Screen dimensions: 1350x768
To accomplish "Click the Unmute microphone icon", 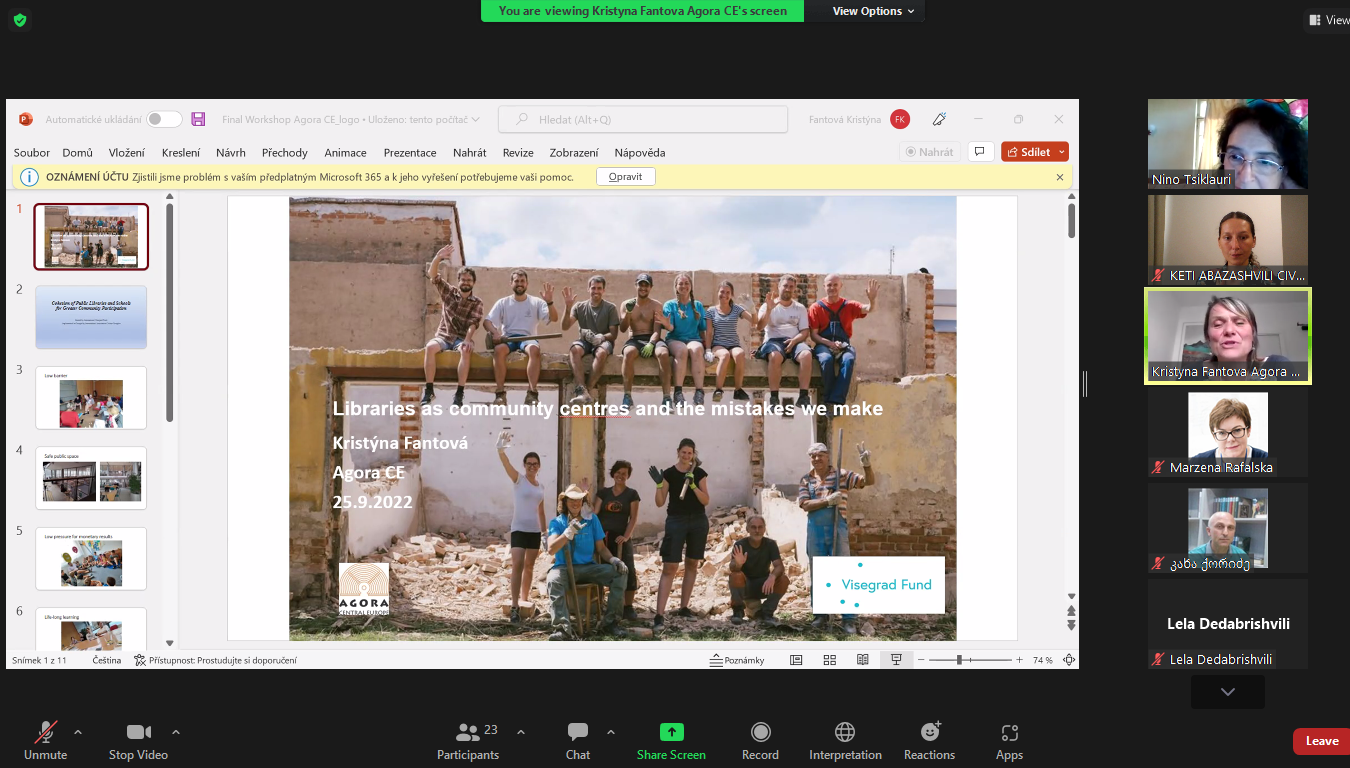I will click(45, 733).
